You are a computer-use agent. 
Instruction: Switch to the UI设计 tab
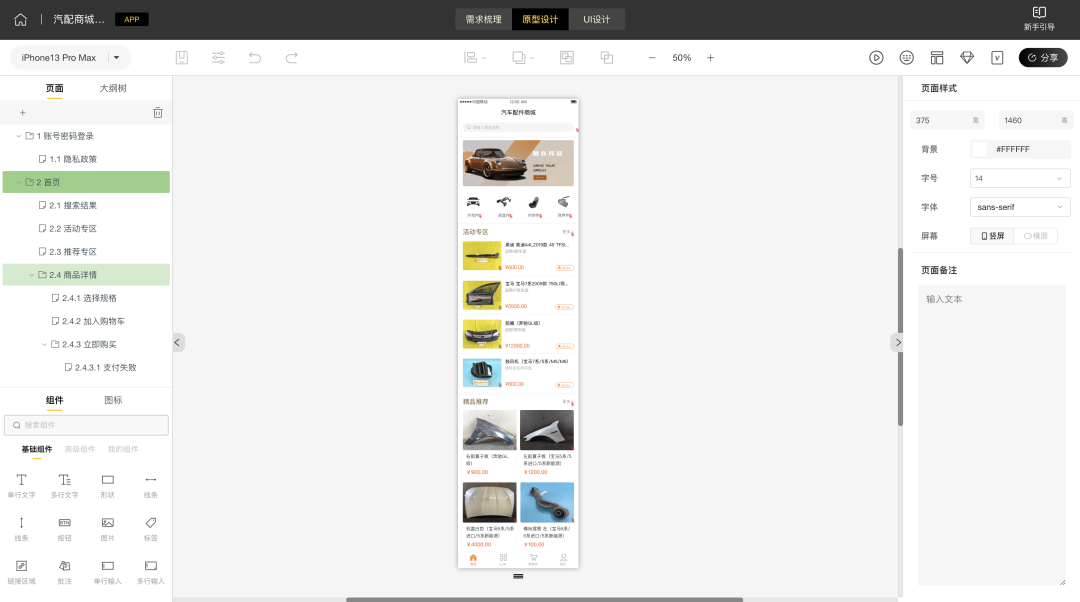point(596,19)
